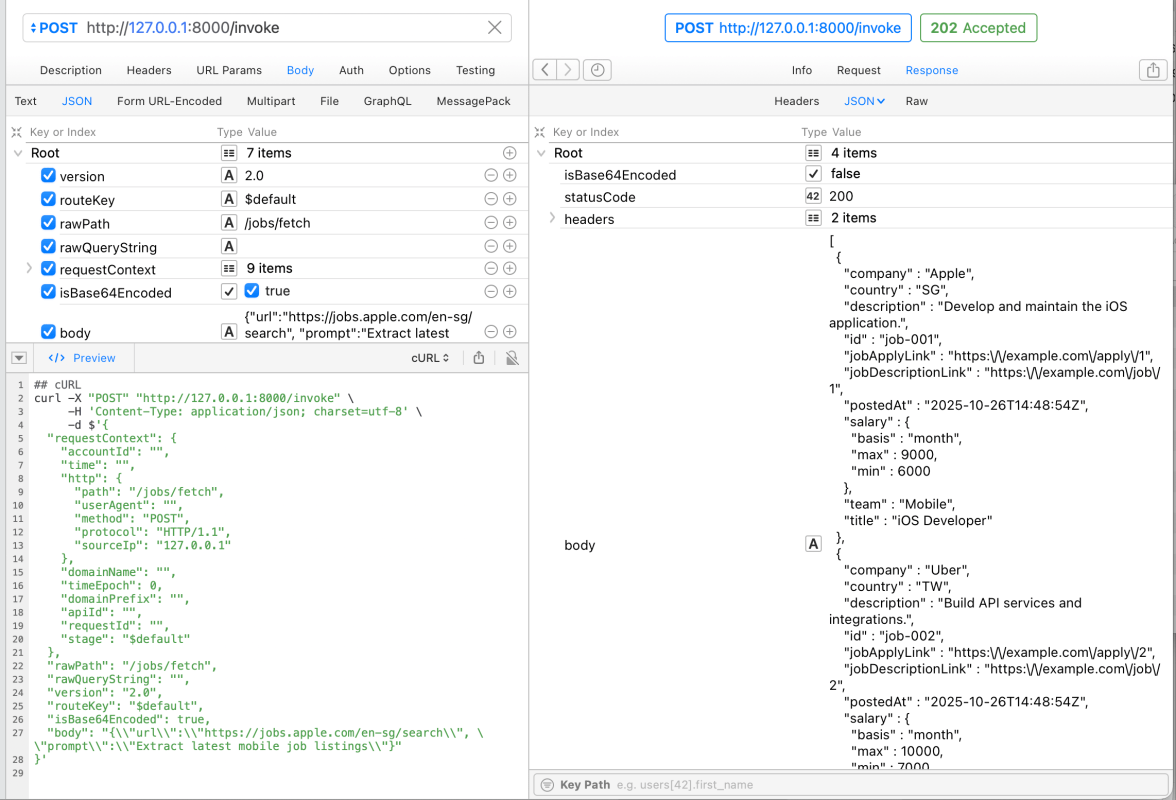Viewport: 1176px width, 800px height.
Task: Click the Root row plus icon
Action: pyautogui.click(x=510, y=153)
